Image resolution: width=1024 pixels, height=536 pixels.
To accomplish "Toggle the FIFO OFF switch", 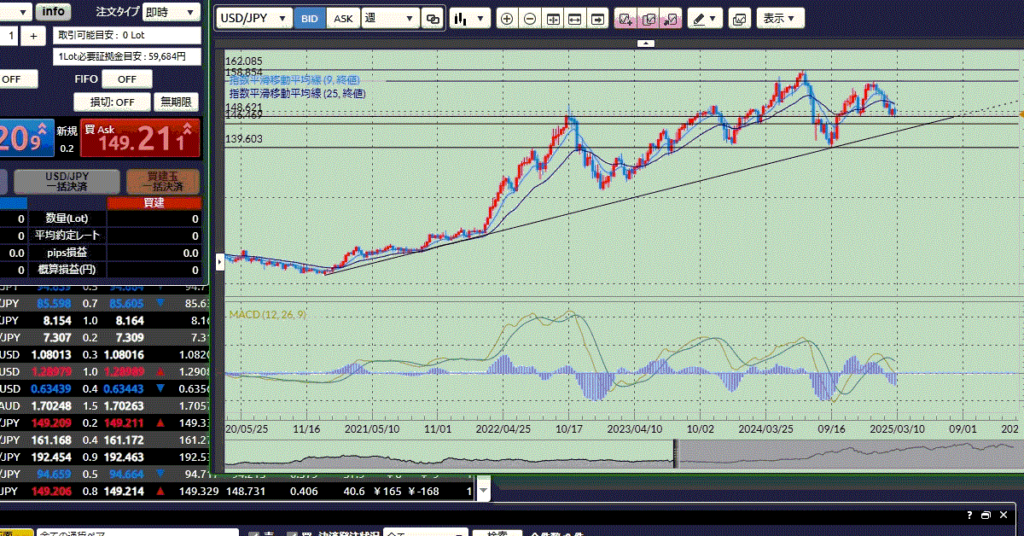I will [127, 79].
